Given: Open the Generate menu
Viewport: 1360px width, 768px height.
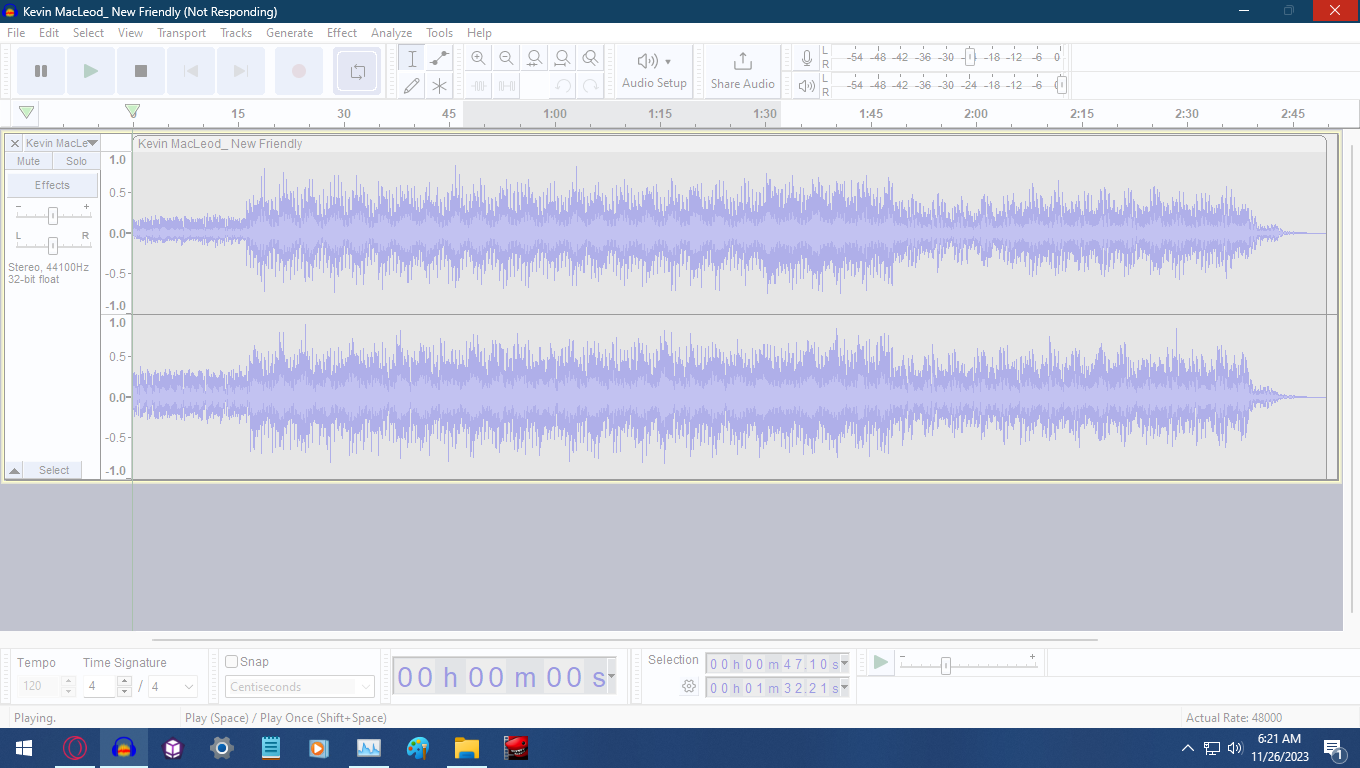Looking at the screenshot, I should (290, 32).
